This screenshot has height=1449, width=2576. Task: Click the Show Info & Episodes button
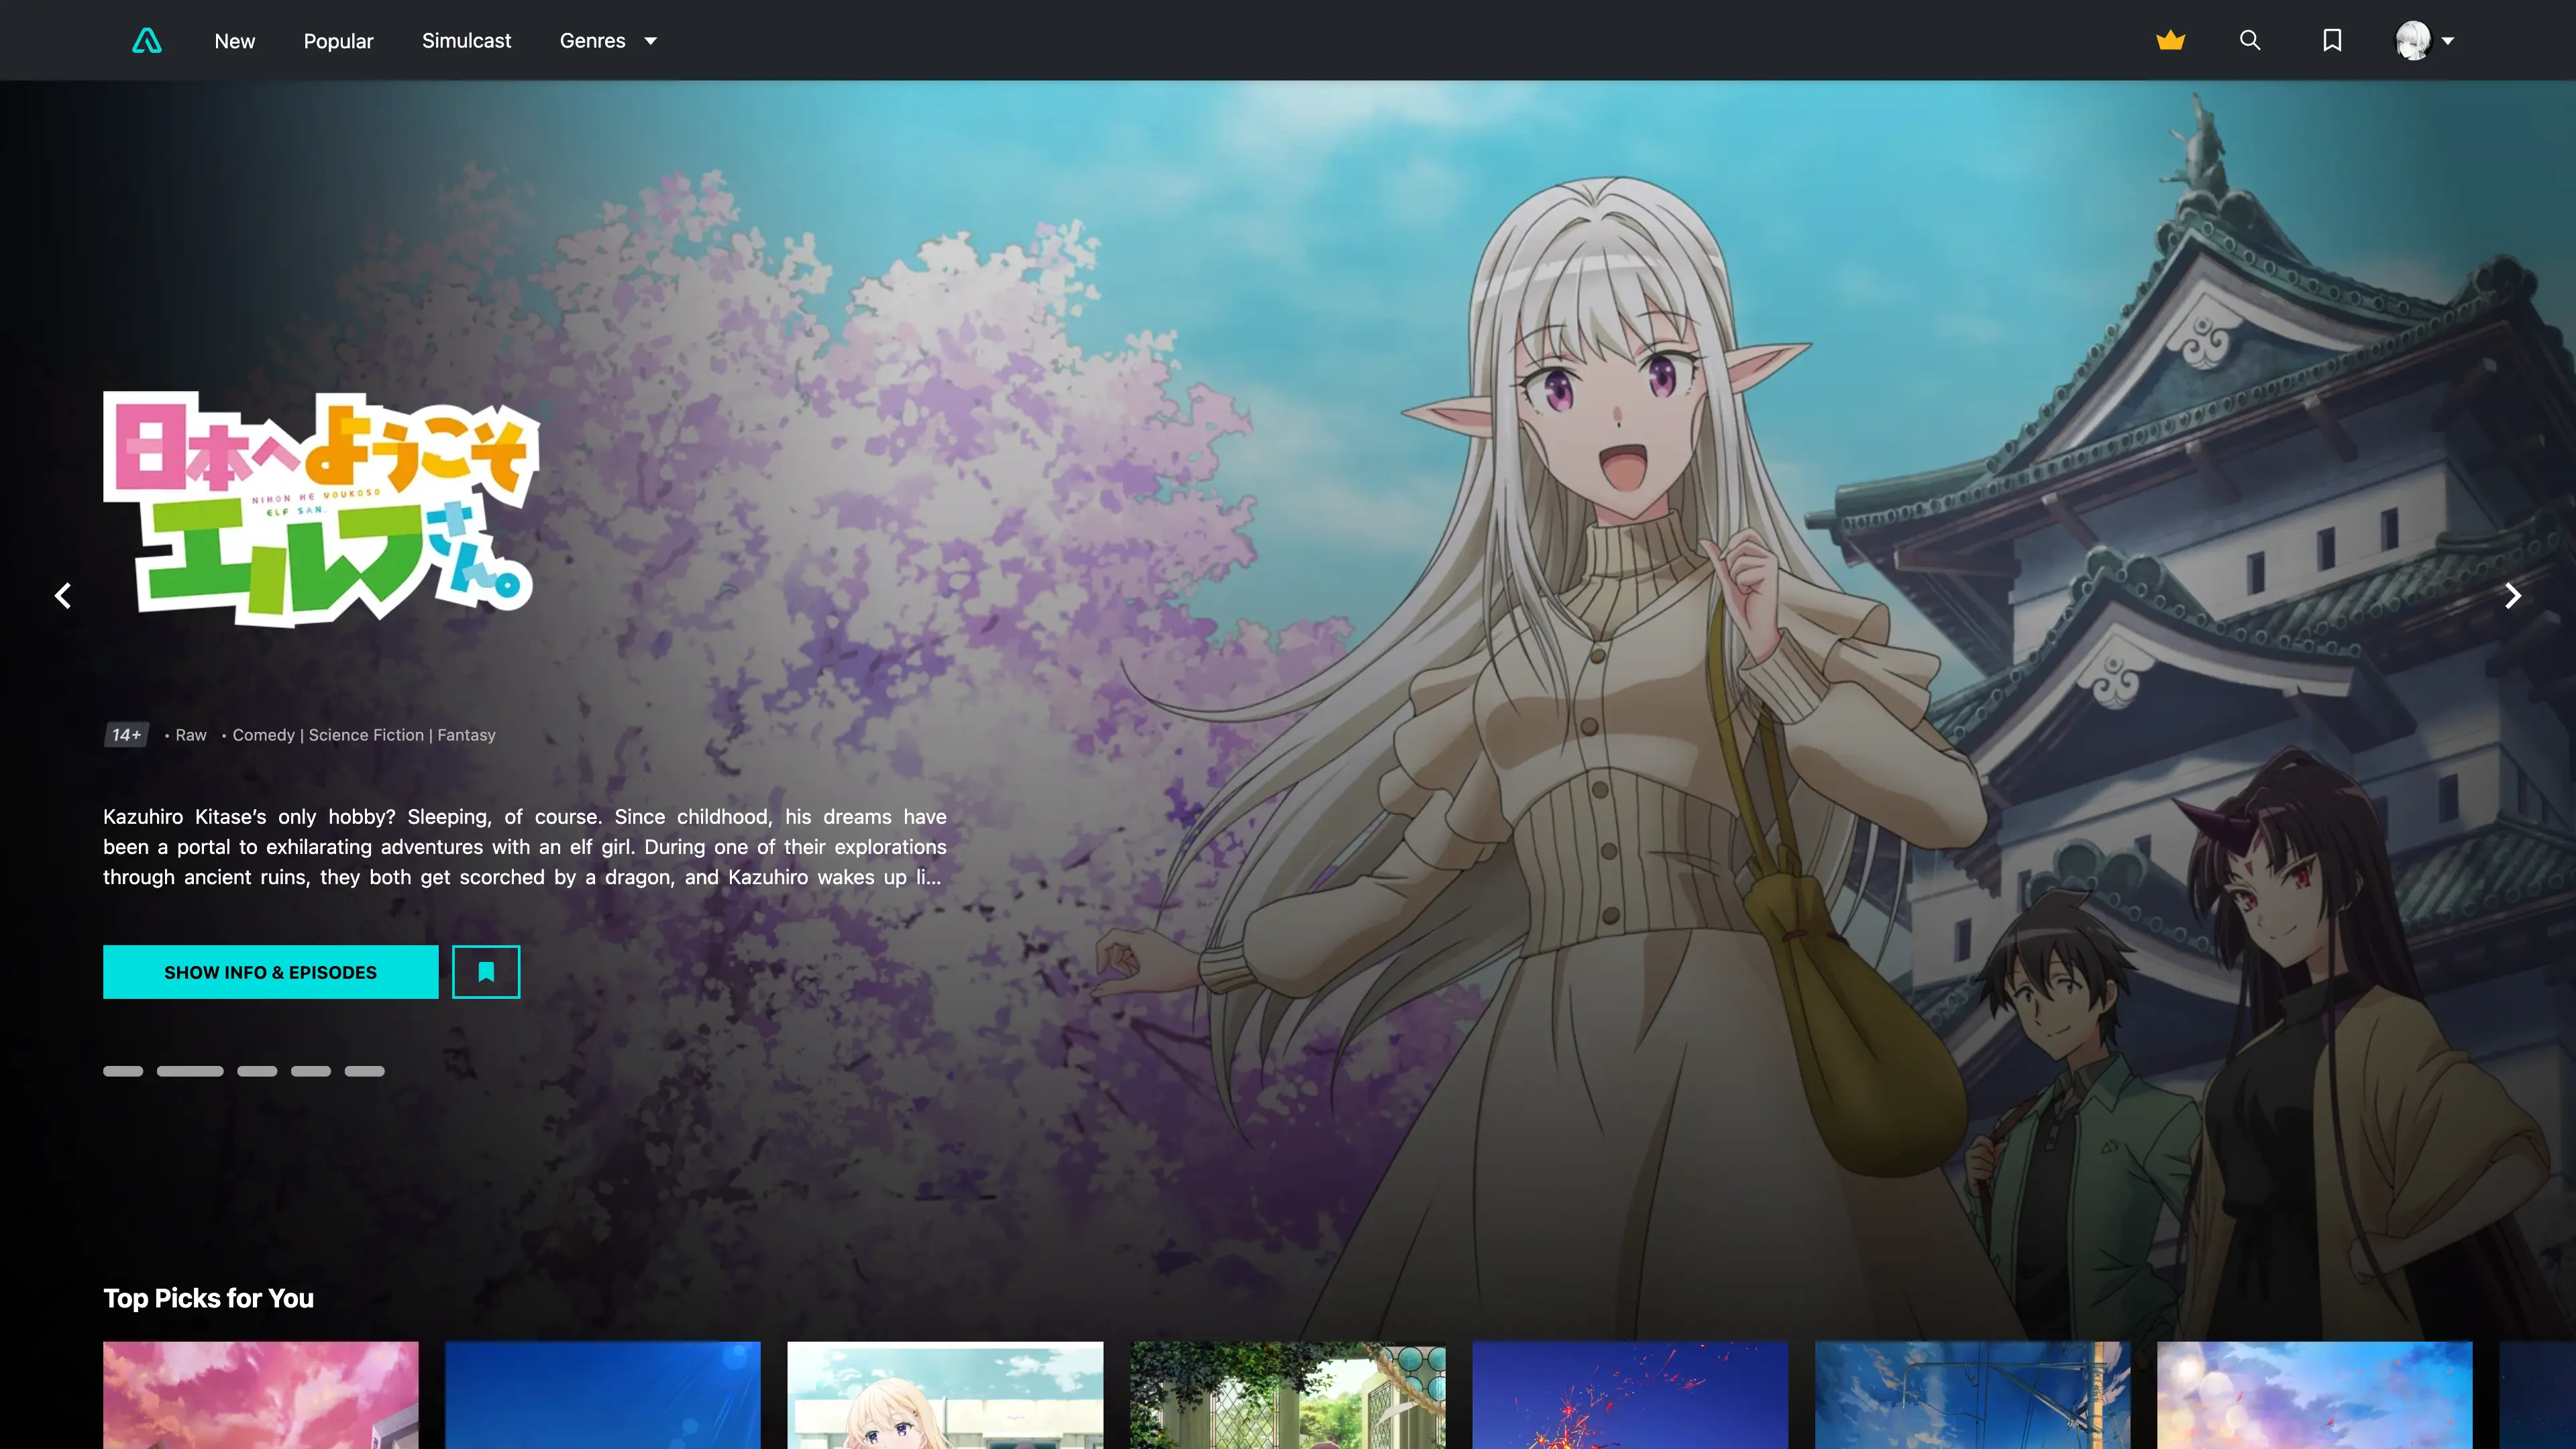(x=270, y=972)
